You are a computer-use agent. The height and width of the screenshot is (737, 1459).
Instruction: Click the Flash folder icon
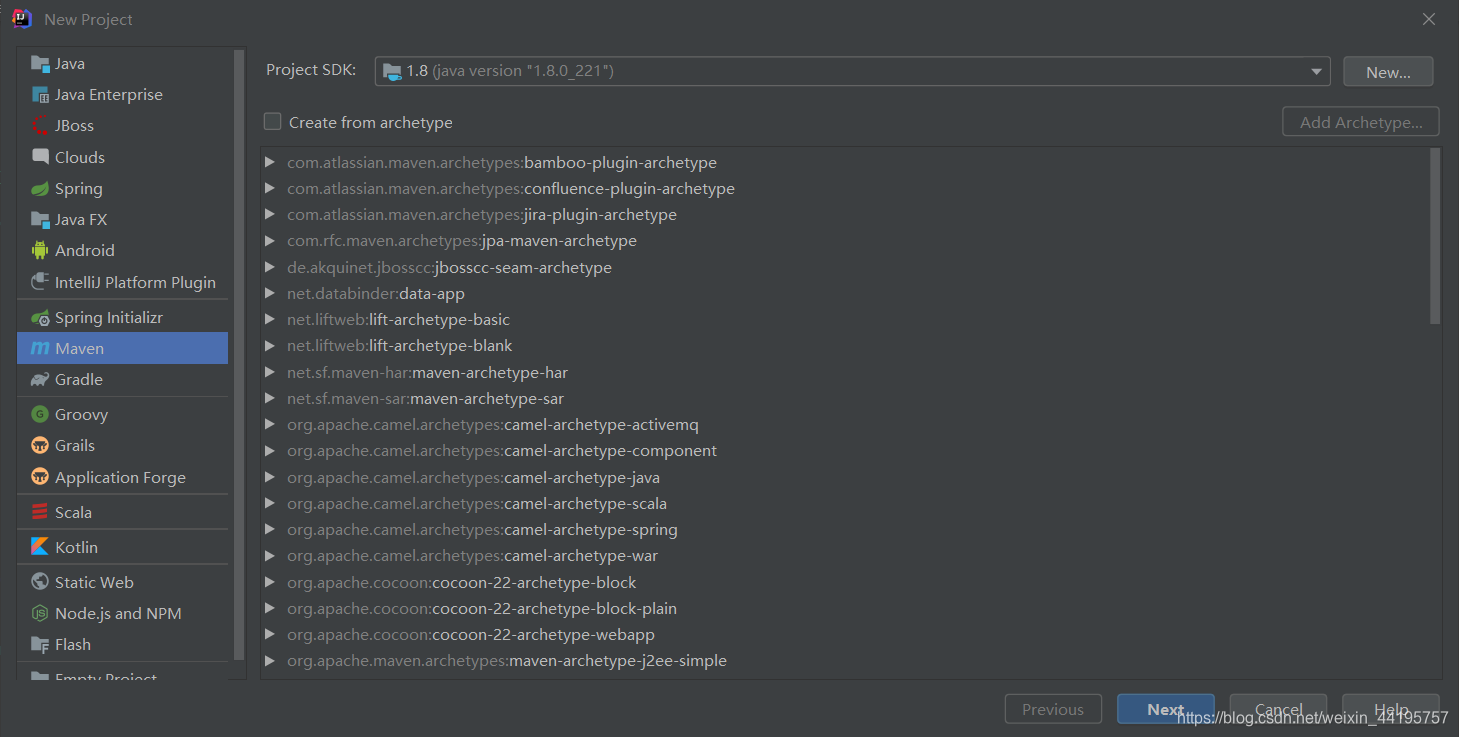[40, 645]
